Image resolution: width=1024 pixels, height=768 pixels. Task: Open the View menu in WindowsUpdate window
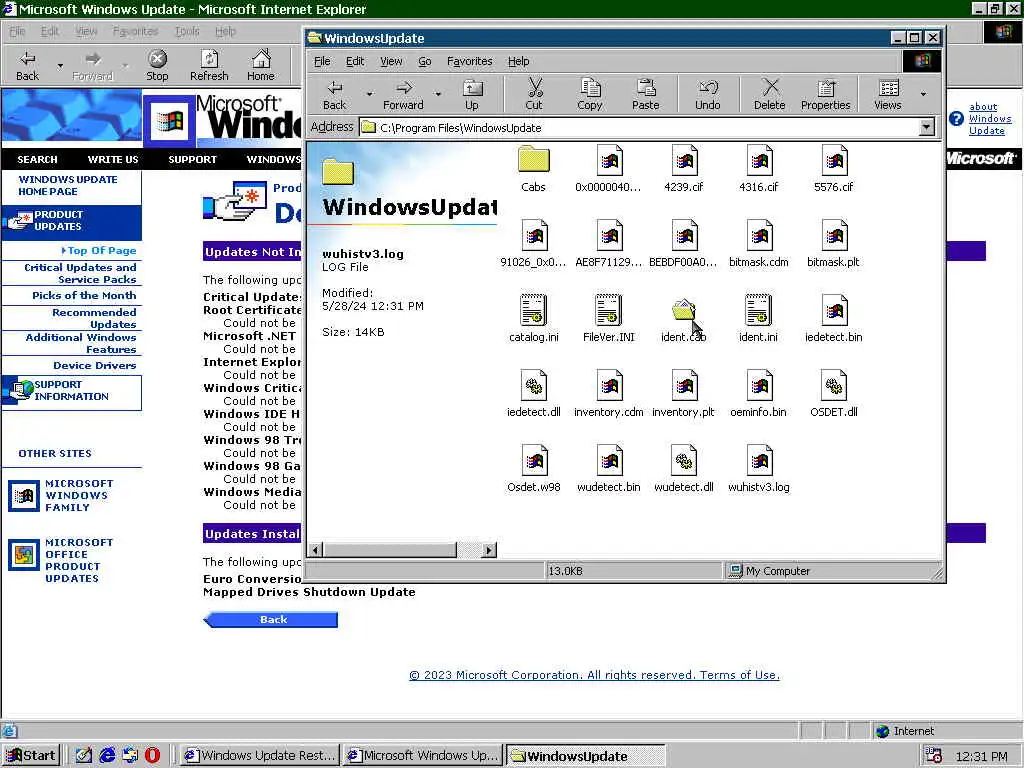click(391, 61)
